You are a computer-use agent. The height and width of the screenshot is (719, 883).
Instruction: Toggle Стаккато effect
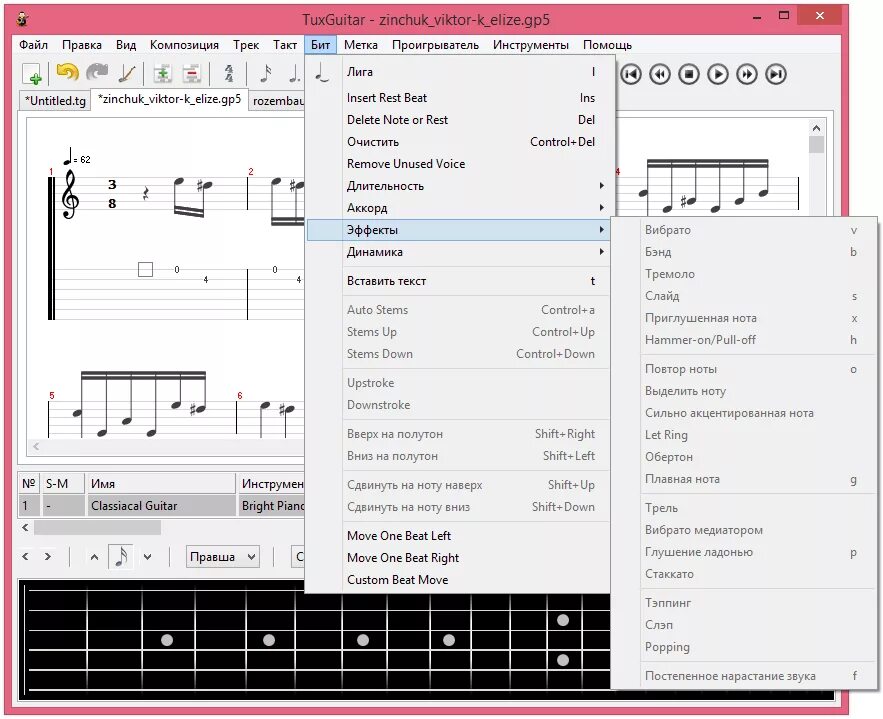(744, 574)
